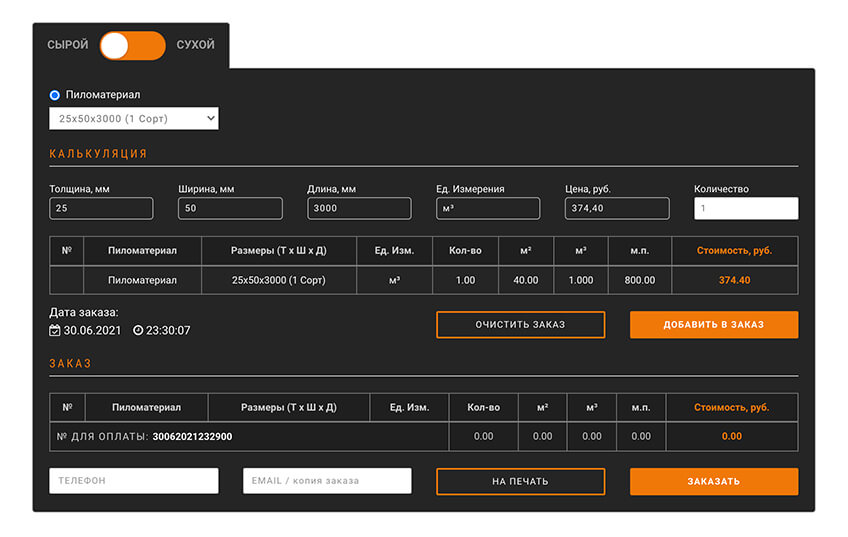The height and width of the screenshot is (537, 848).
Task: Click the Телефон input field
Action: pyautogui.click(x=134, y=481)
